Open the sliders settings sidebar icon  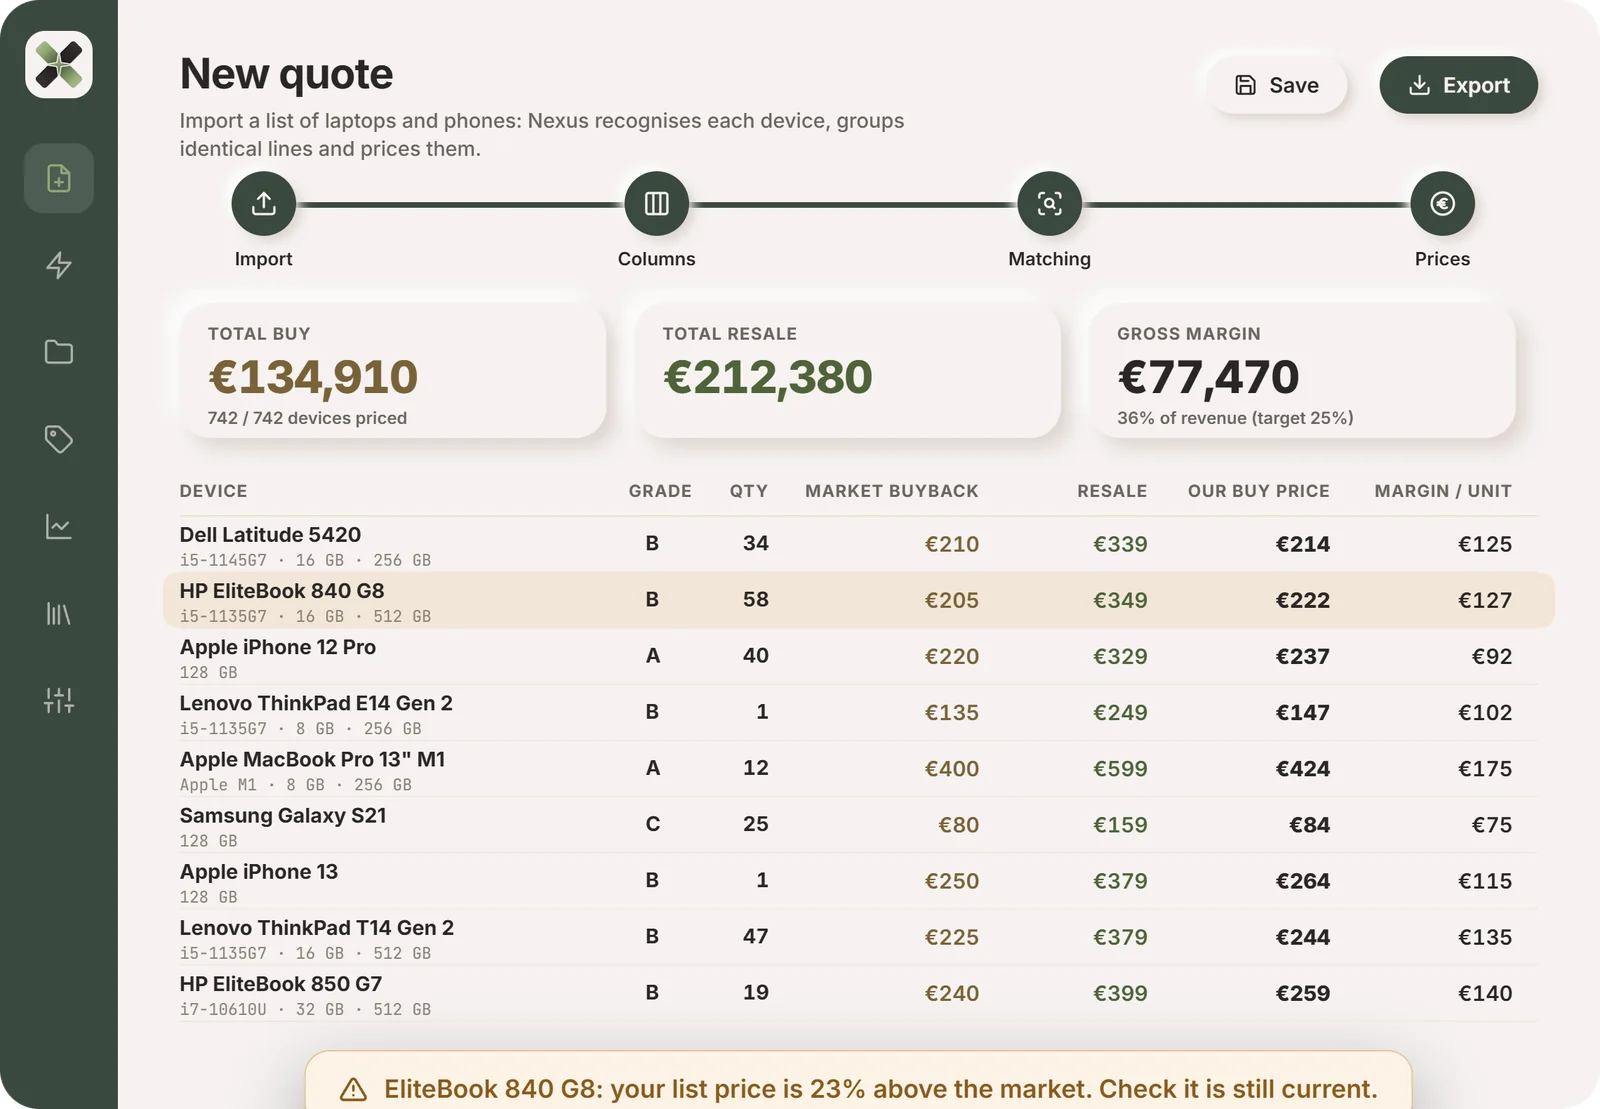59,700
